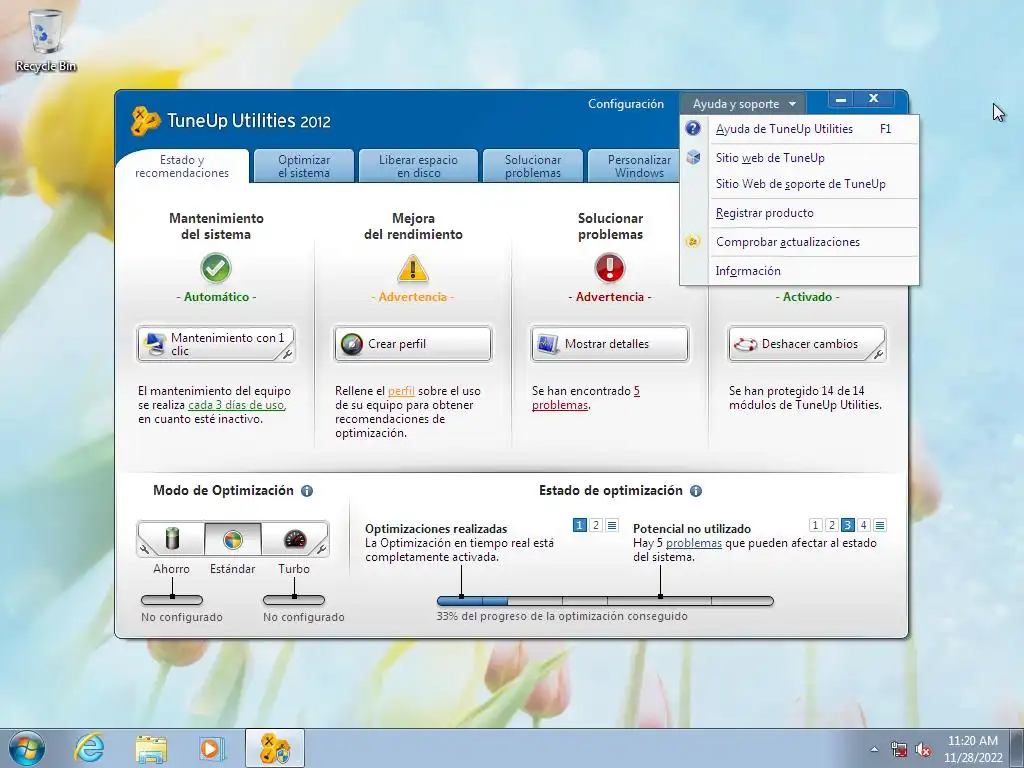Select Turbo optimization mode
Image resolution: width=1024 pixels, height=768 pixels.
[x=295, y=539]
